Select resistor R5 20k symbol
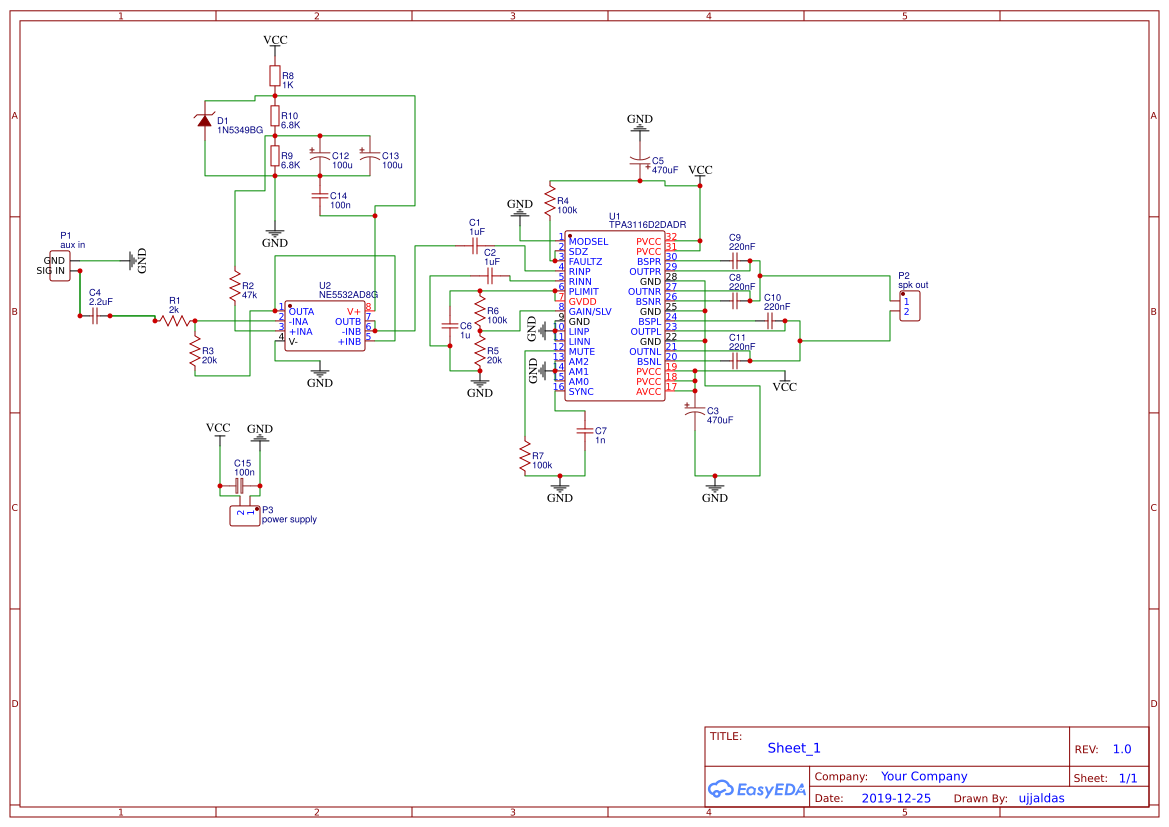1169x827 pixels. (x=479, y=350)
